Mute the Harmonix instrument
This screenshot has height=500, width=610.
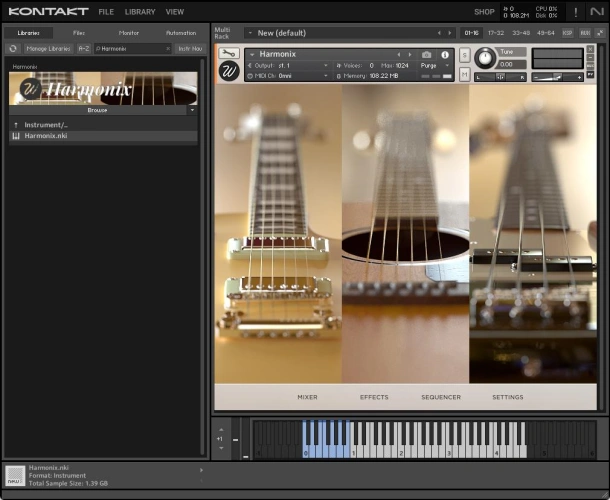click(x=465, y=74)
